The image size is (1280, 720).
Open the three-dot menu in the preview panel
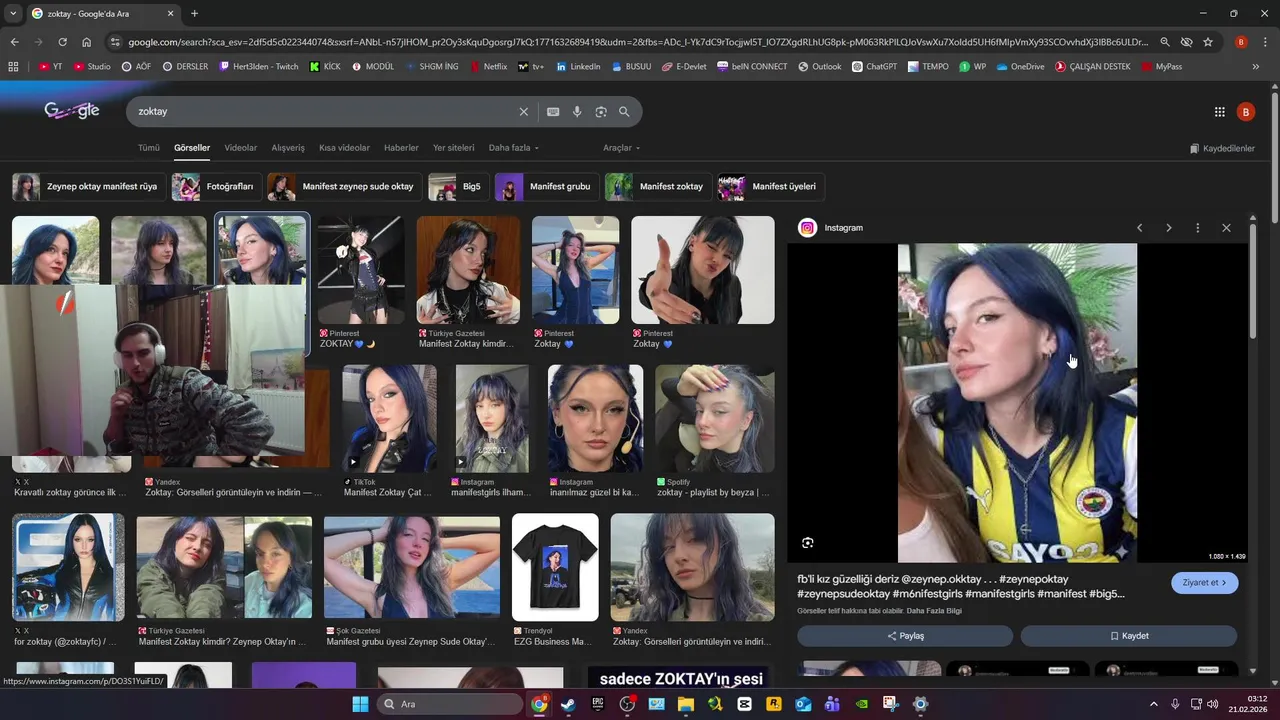click(x=1197, y=228)
